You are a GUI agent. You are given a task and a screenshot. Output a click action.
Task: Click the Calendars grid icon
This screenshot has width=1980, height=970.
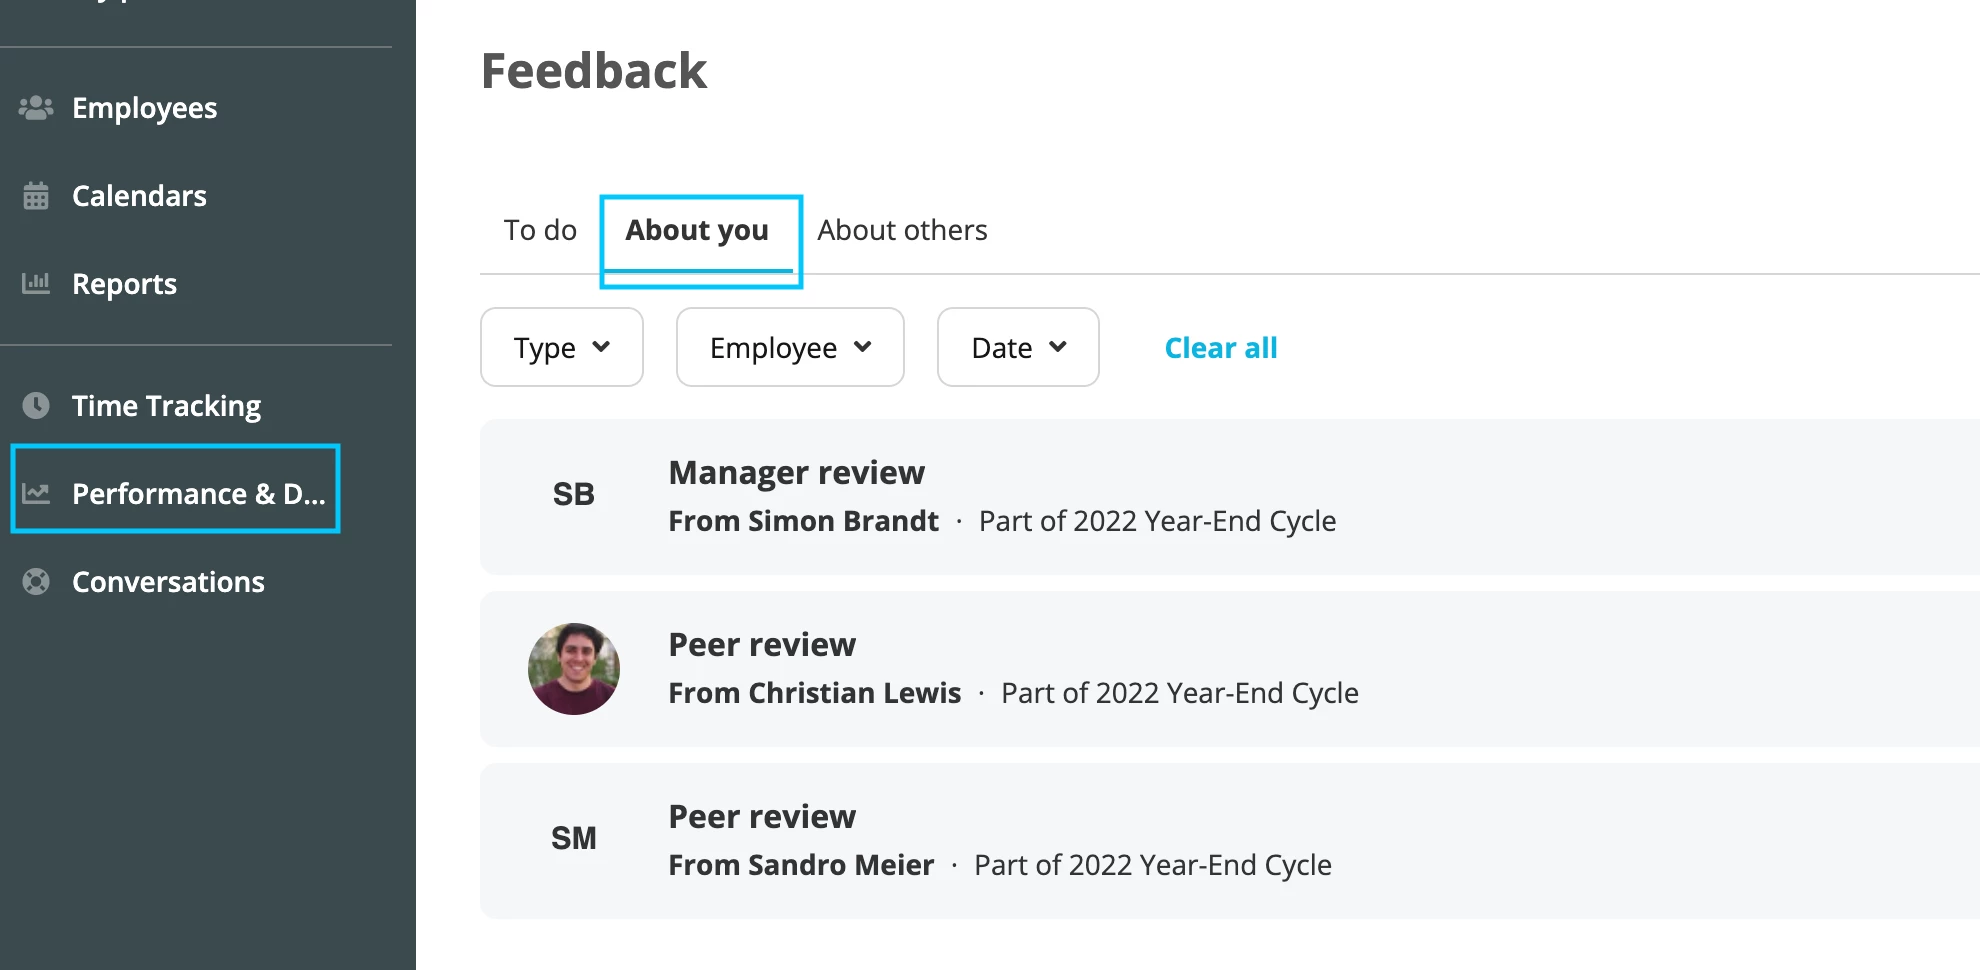[x=36, y=196]
